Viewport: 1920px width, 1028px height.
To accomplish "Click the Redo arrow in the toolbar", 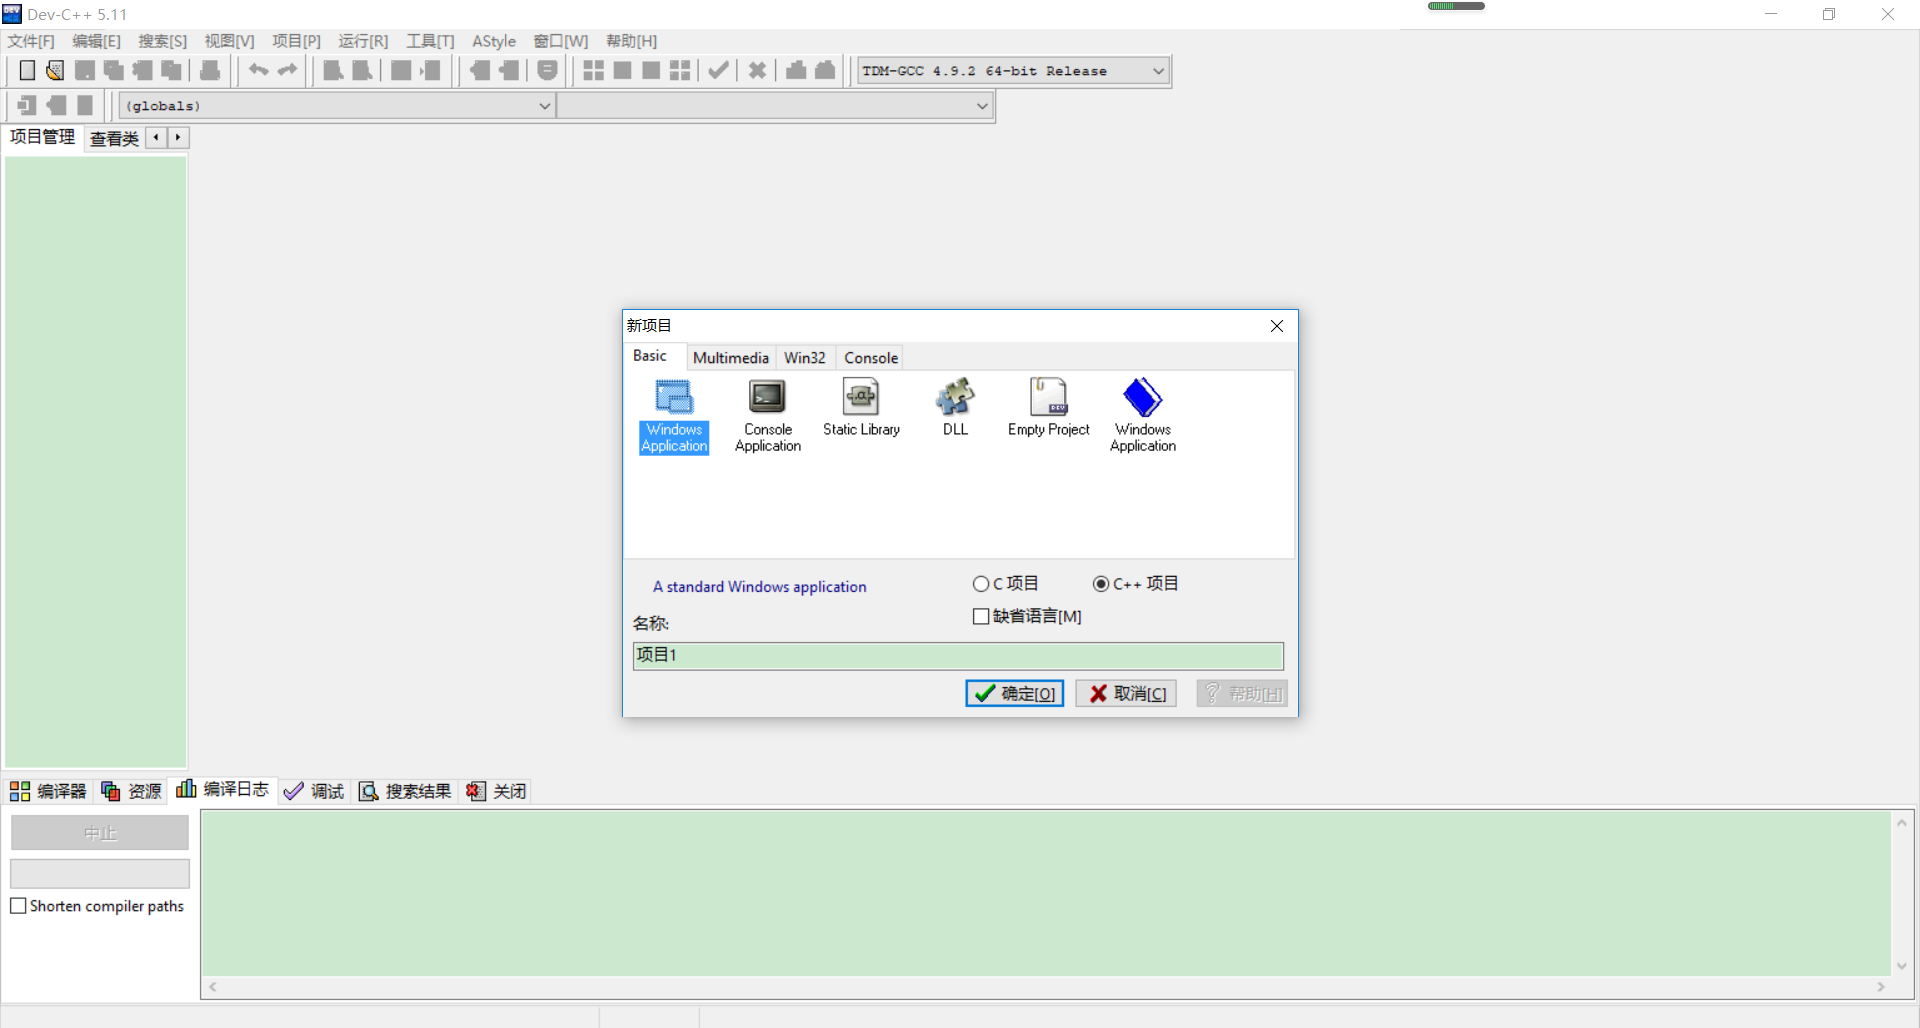I will coord(287,70).
